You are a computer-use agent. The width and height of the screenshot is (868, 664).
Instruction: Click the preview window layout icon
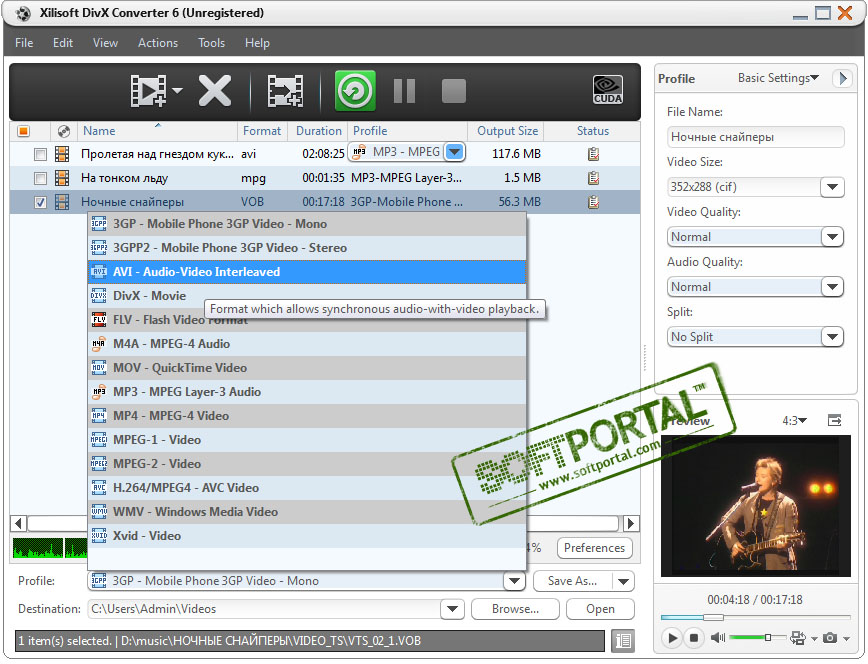pyautogui.click(x=834, y=421)
